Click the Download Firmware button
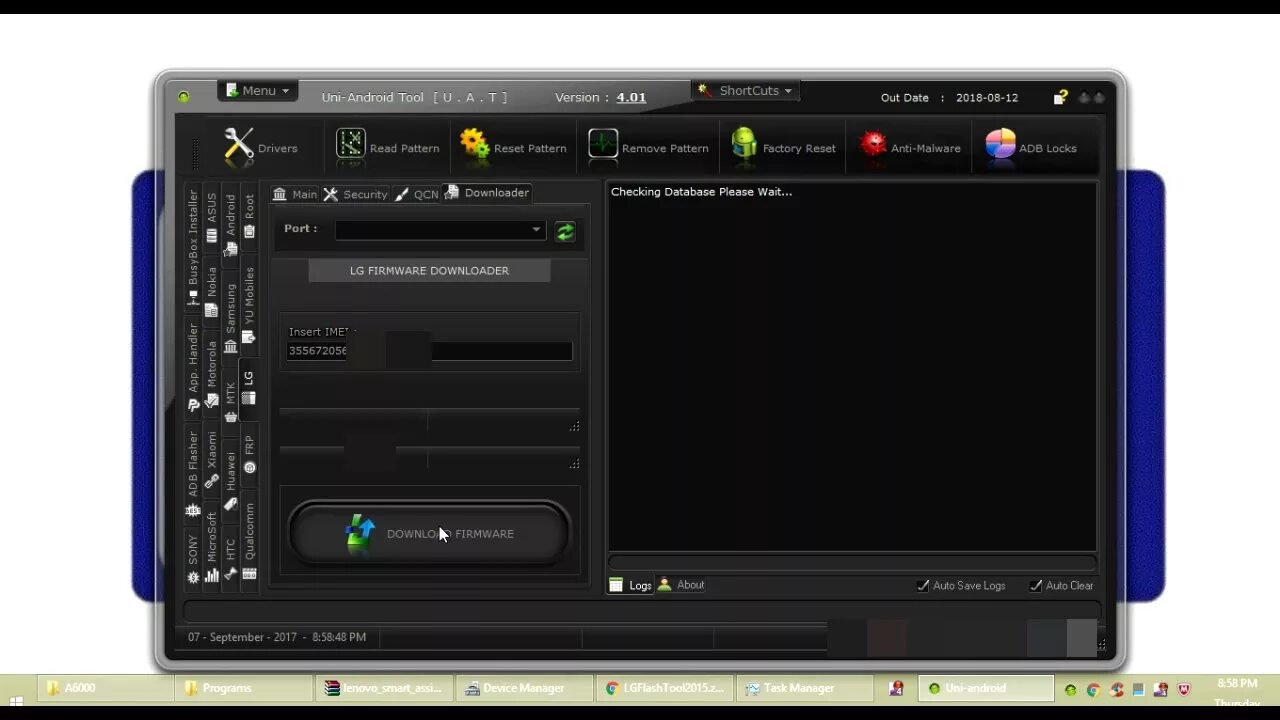Image resolution: width=1280 pixels, height=720 pixels. click(430, 533)
